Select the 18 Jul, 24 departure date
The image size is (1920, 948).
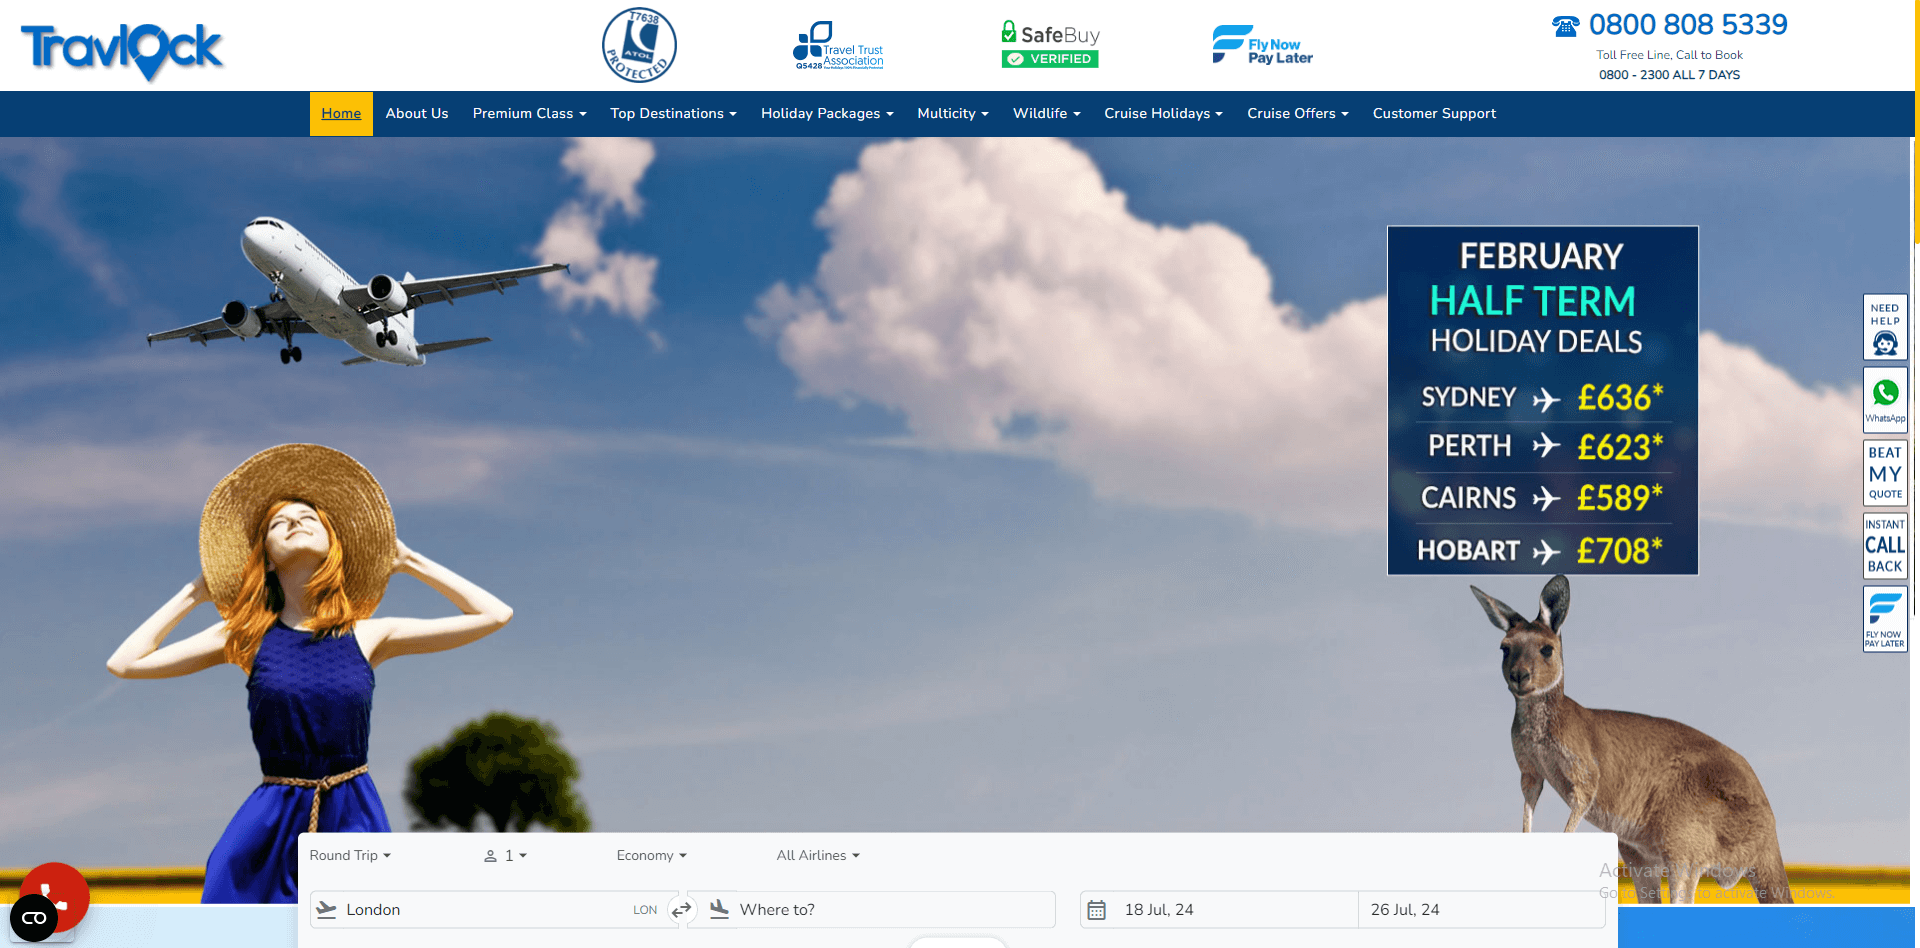pyautogui.click(x=1219, y=910)
